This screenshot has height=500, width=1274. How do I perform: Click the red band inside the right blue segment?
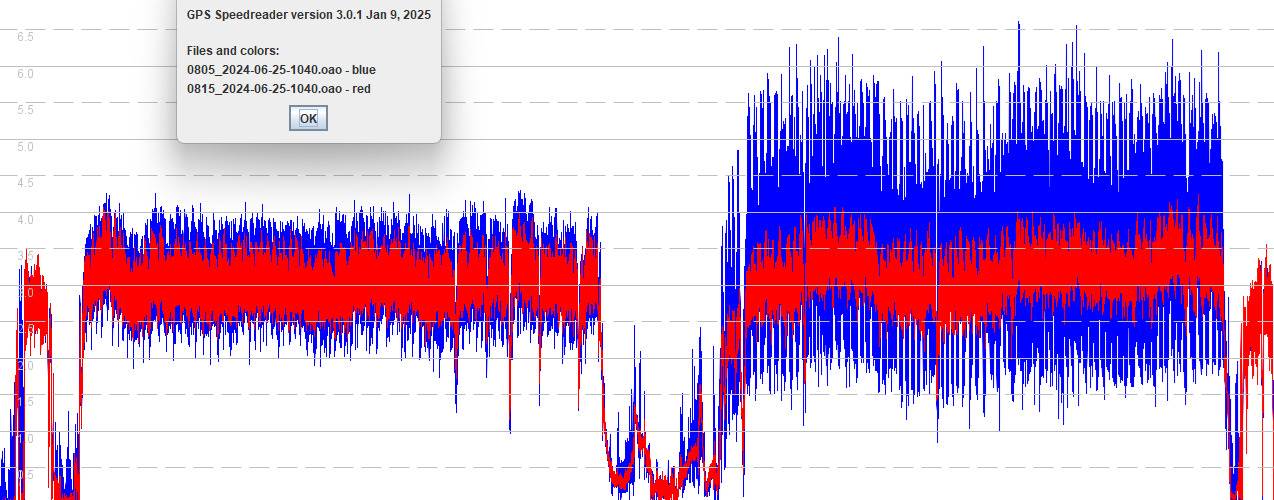[x=980, y=268]
